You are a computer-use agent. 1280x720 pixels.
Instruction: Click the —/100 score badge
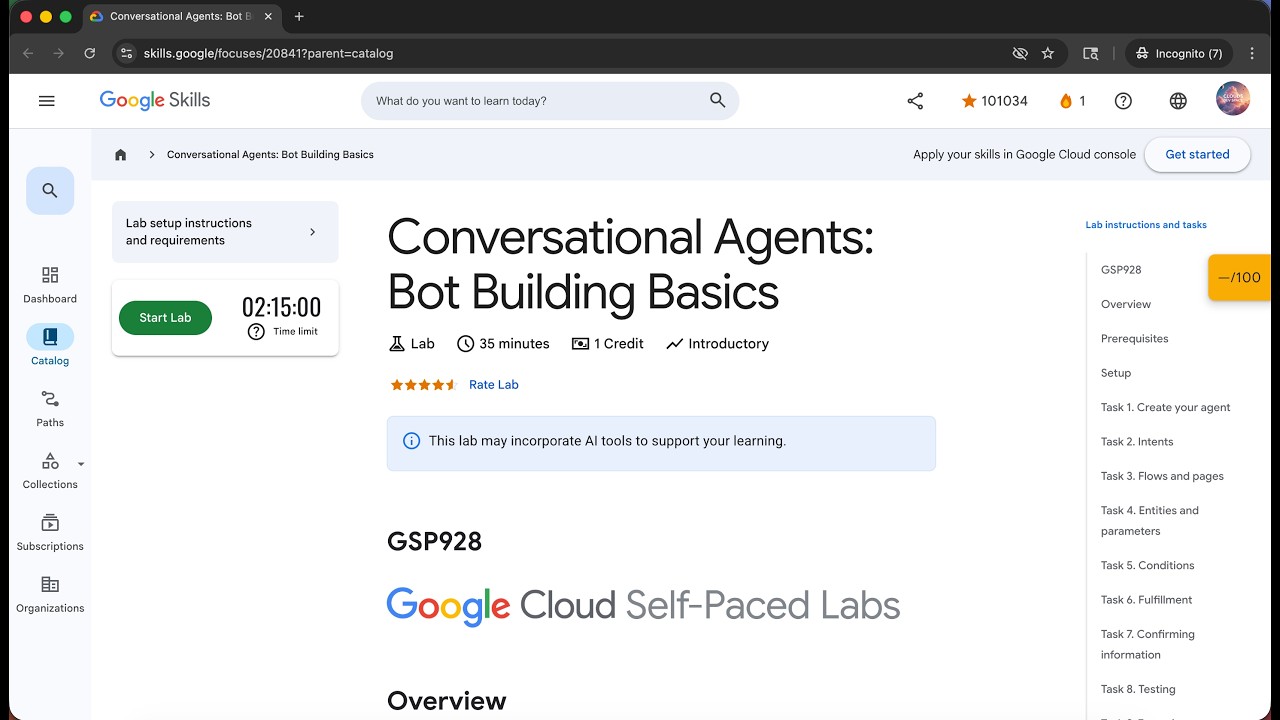(x=1239, y=278)
